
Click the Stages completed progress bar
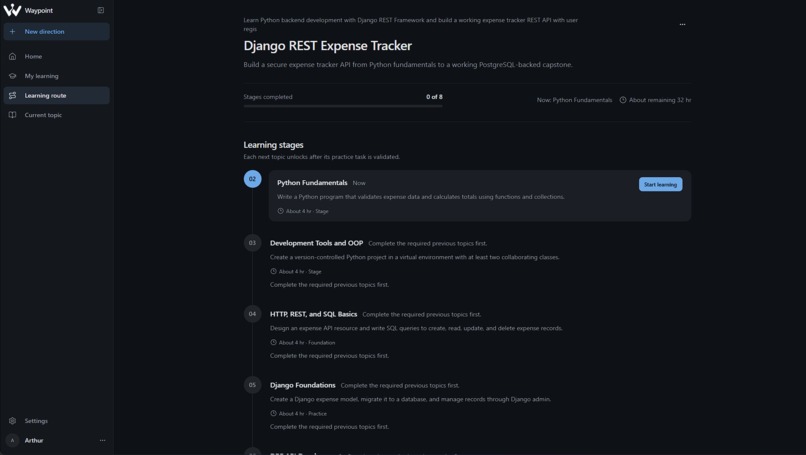pos(343,106)
